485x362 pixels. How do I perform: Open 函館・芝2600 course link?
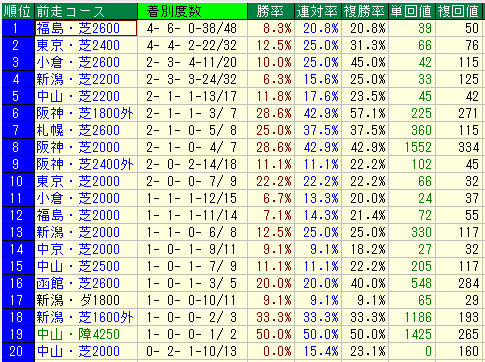(x=78, y=283)
